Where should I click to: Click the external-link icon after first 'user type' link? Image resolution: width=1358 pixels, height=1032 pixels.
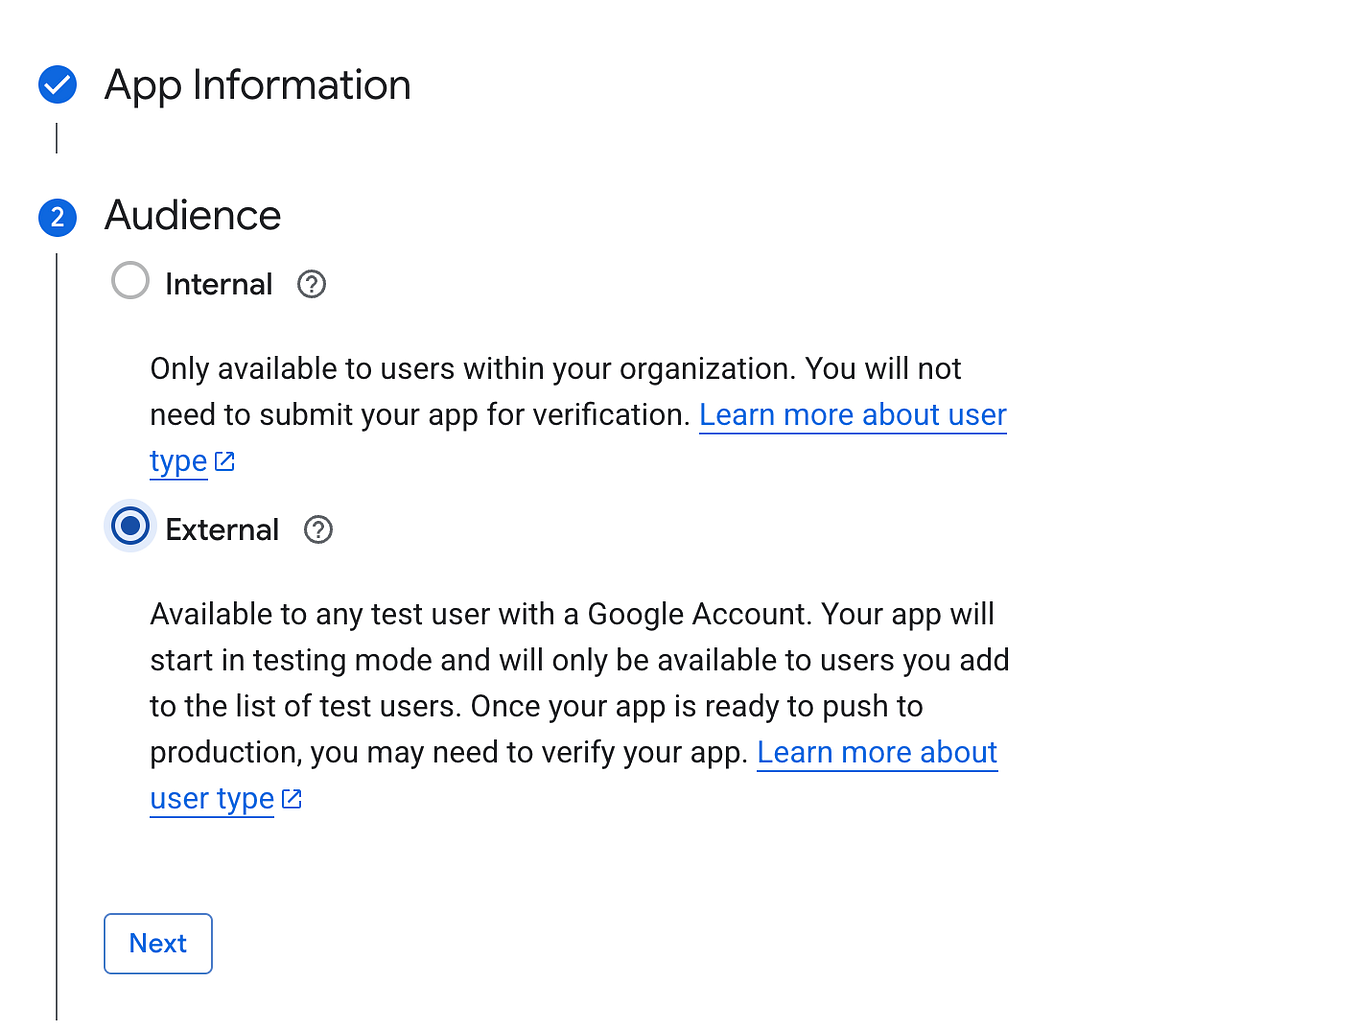coord(225,461)
